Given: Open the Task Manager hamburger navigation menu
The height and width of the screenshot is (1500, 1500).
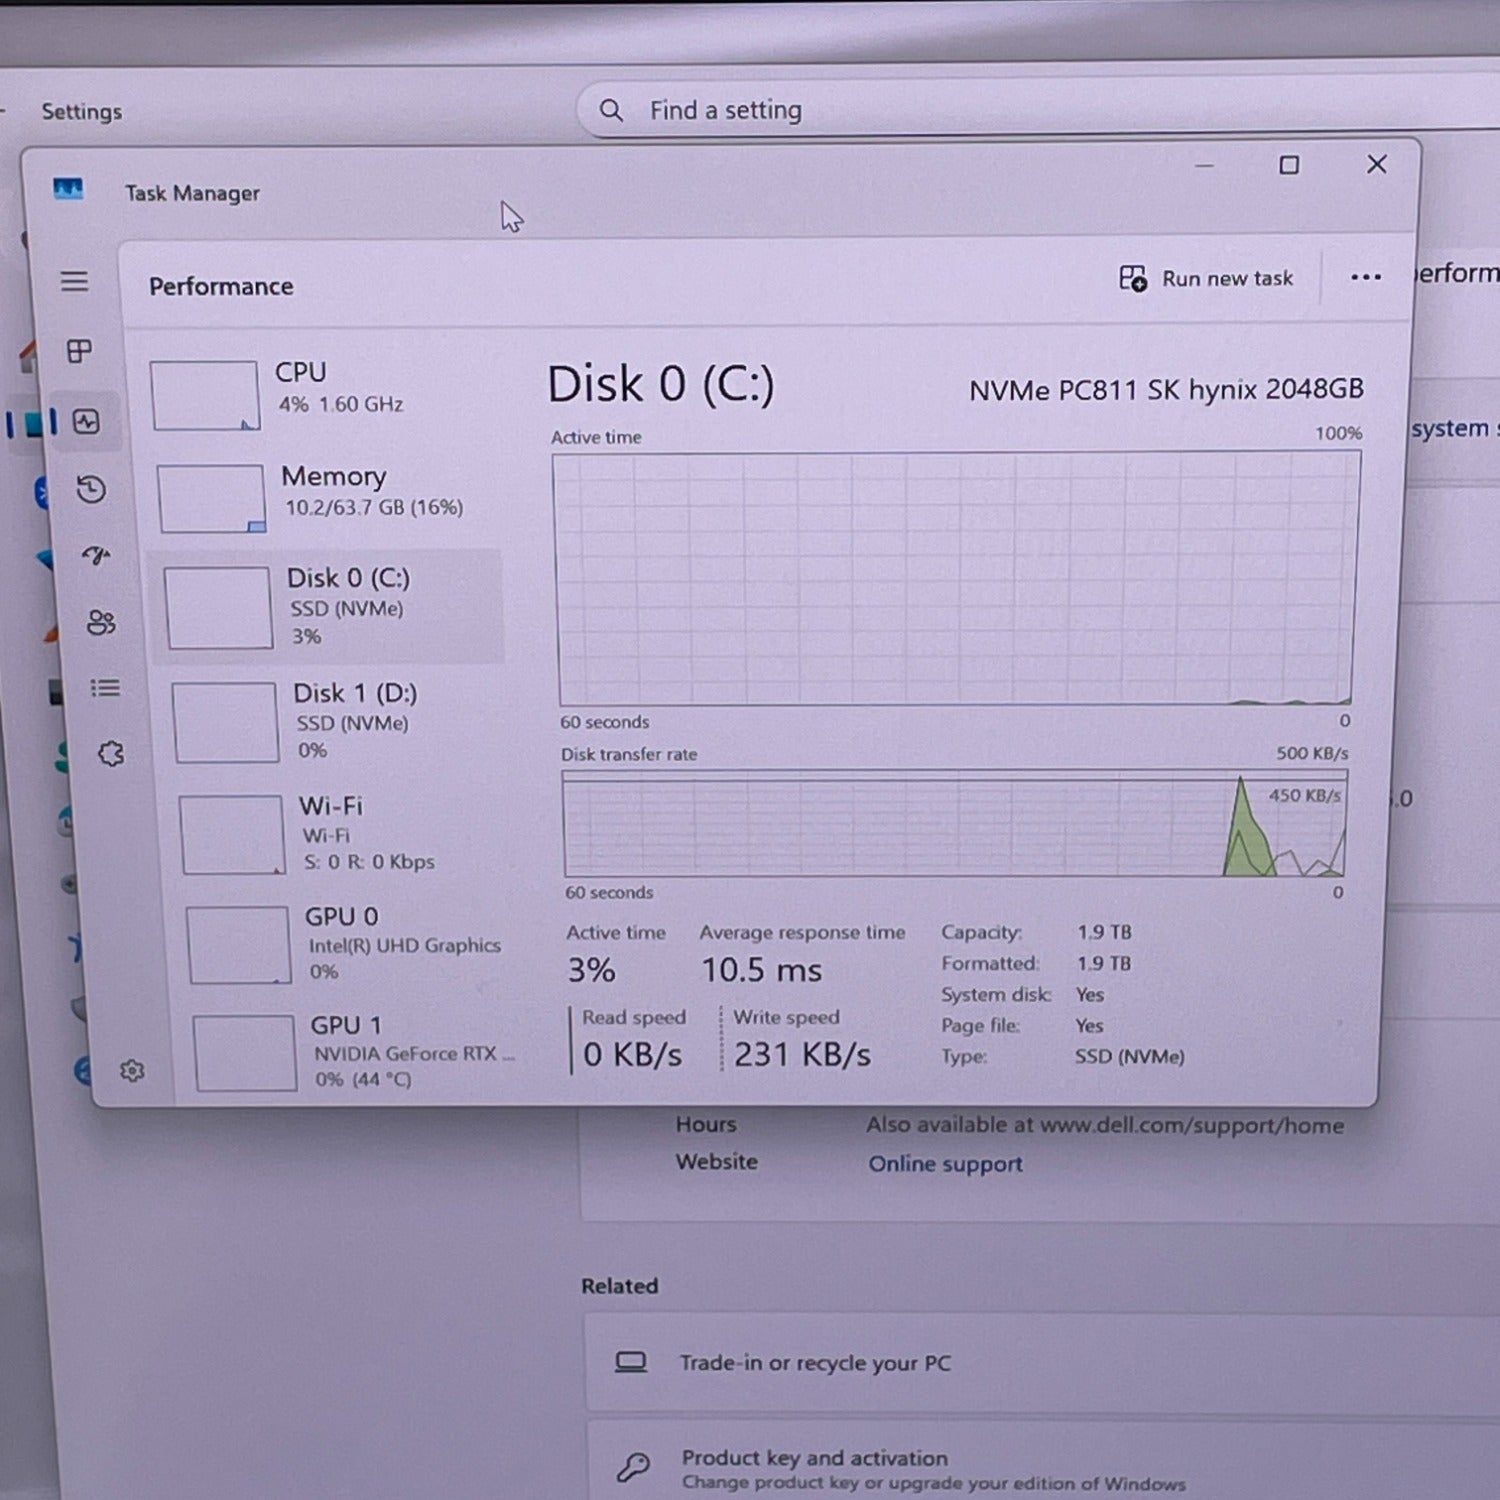Looking at the screenshot, I should pyautogui.click(x=74, y=281).
